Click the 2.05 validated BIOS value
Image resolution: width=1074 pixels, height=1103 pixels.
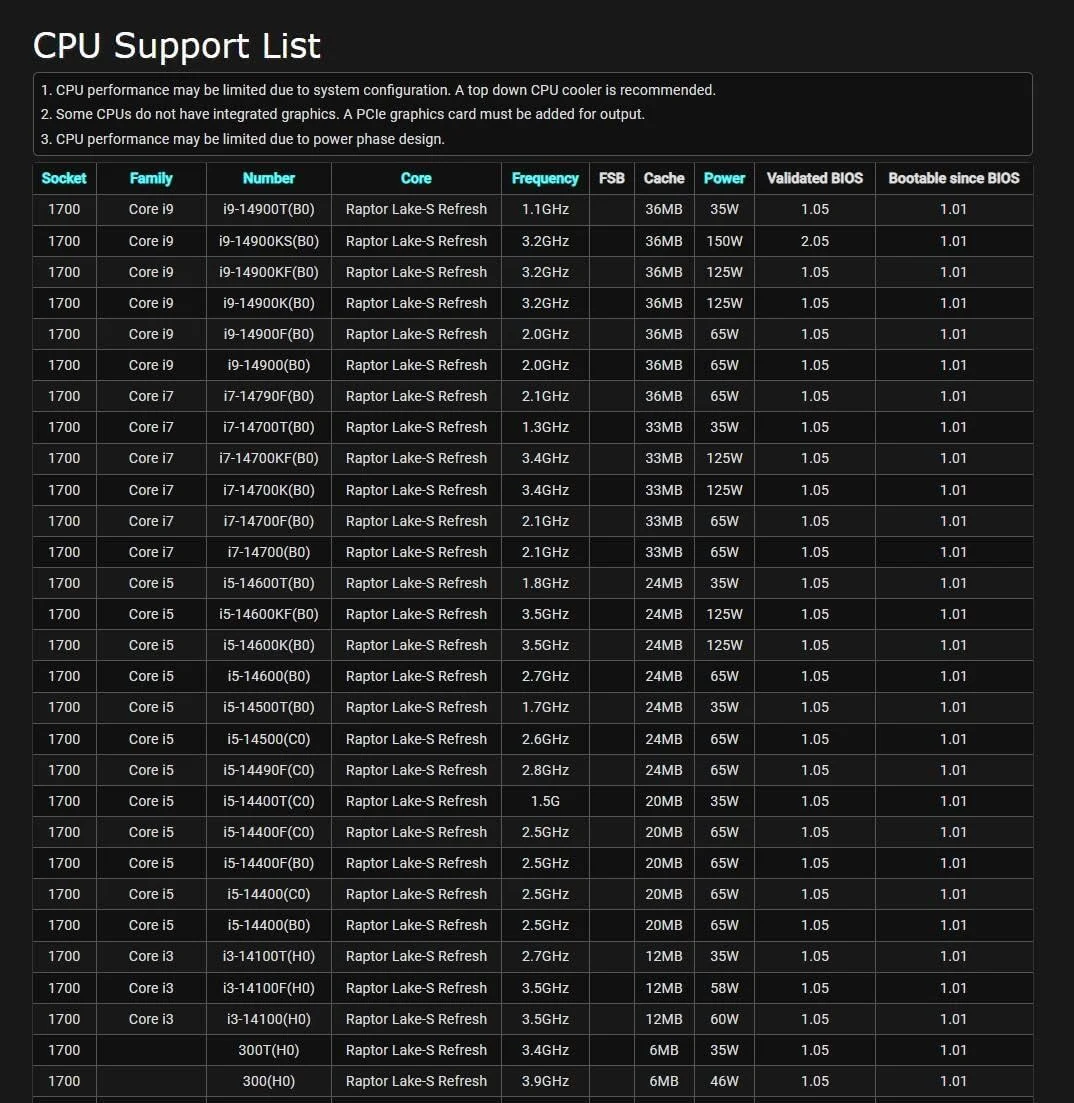(x=815, y=241)
